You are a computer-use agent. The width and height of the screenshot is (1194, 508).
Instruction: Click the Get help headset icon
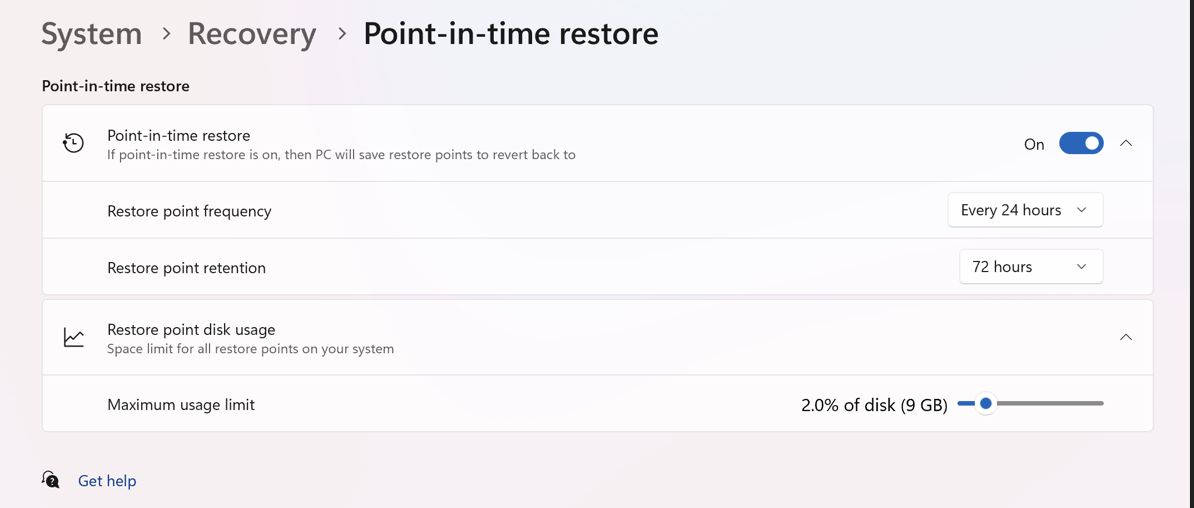(51, 480)
